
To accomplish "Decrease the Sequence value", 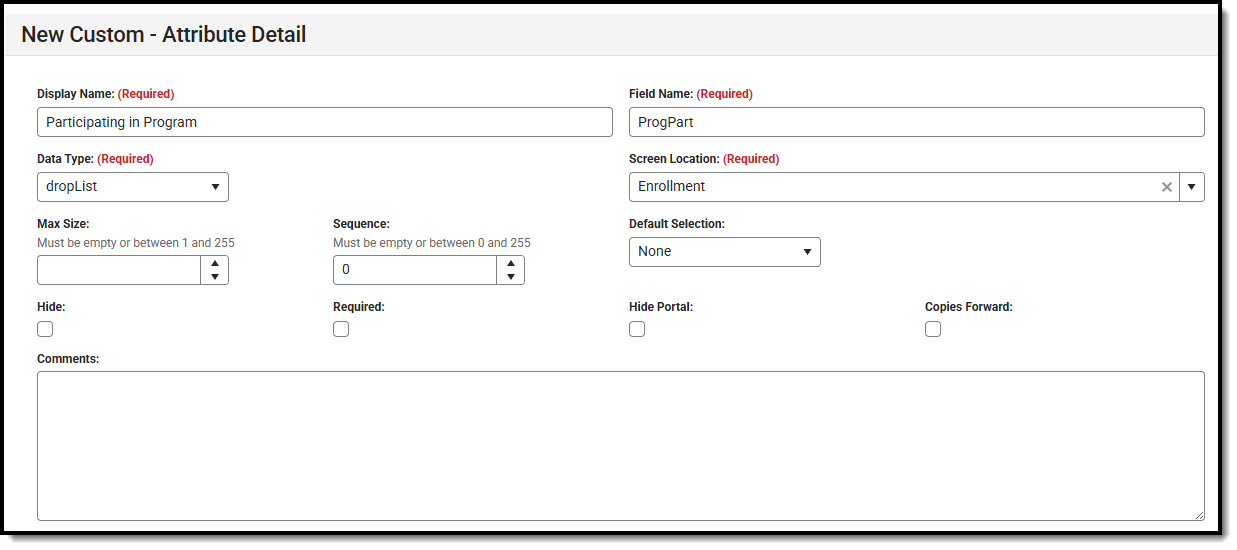I will click(511, 277).
